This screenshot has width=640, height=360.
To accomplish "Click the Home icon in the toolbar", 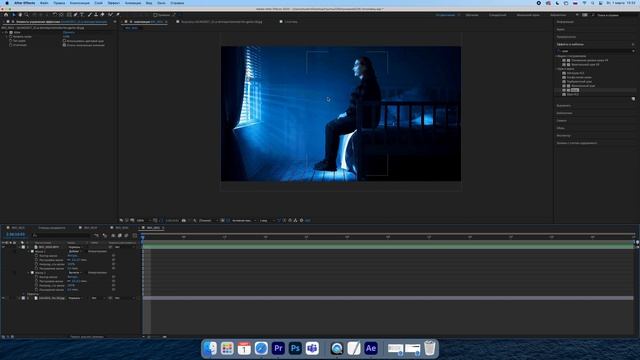I will tap(6, 15).
